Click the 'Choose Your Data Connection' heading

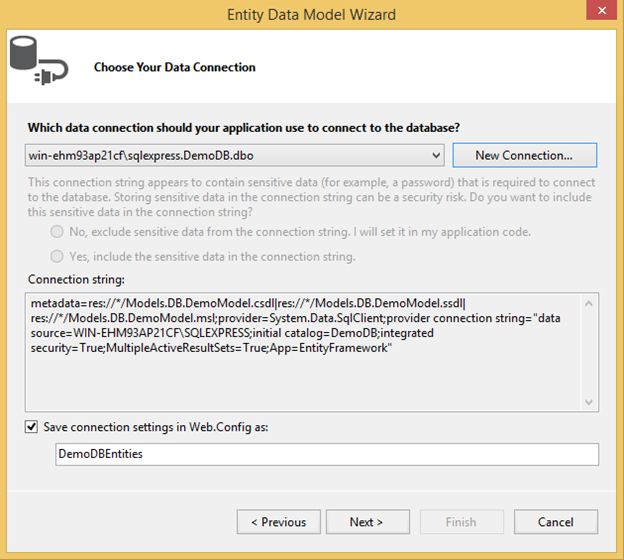(175, 67)
